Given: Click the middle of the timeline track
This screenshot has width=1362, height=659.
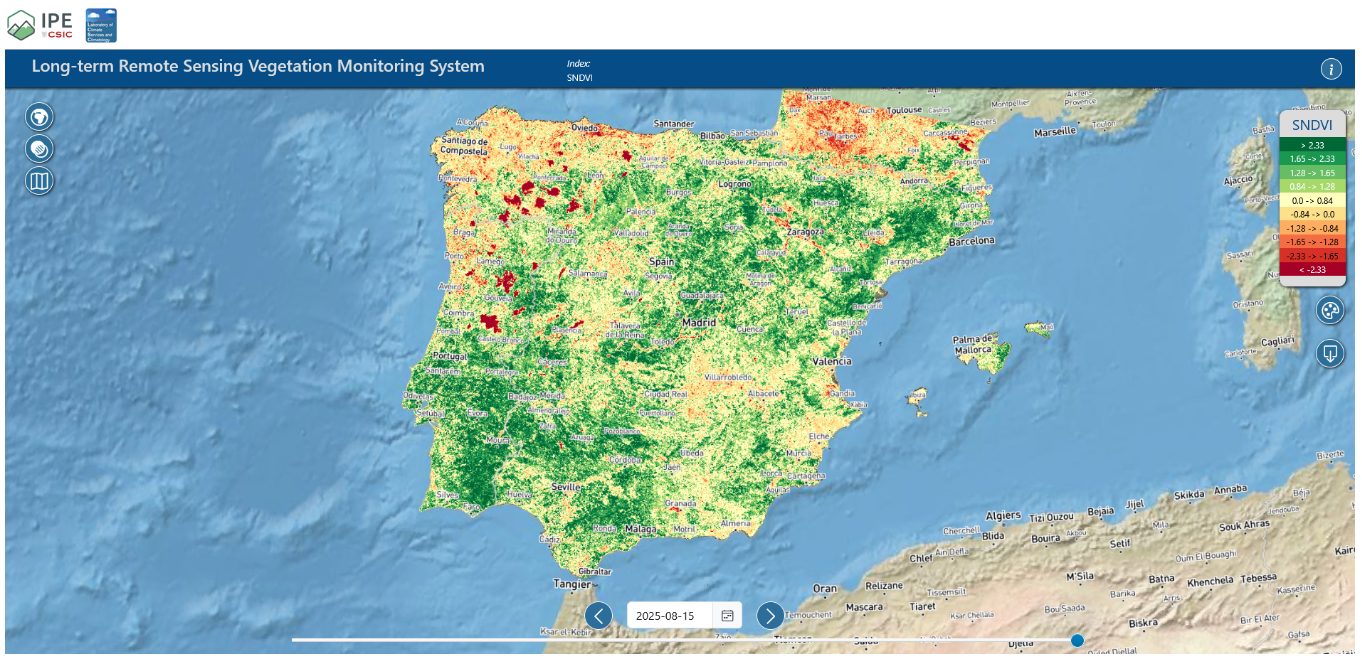Looking at the screenshot, I should point(684,640).
